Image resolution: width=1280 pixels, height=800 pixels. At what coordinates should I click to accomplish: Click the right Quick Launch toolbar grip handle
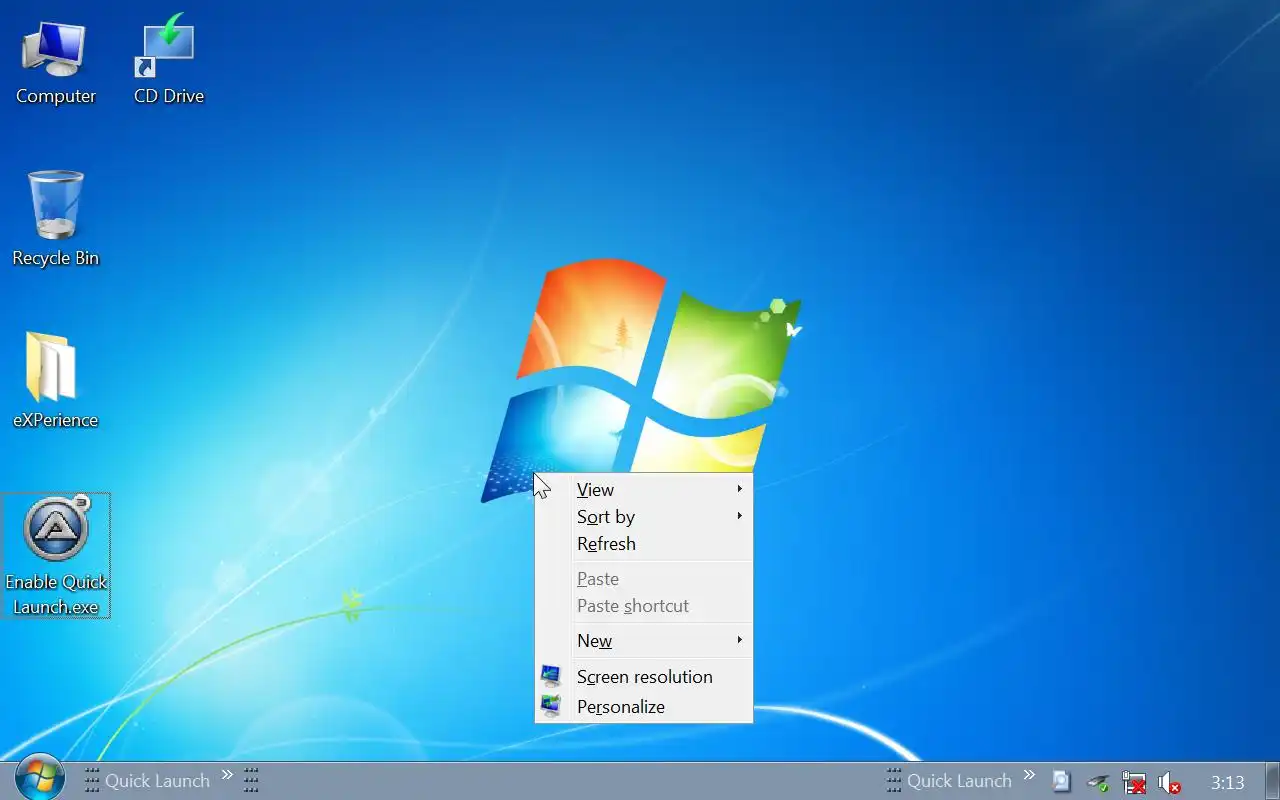(894, 780)
